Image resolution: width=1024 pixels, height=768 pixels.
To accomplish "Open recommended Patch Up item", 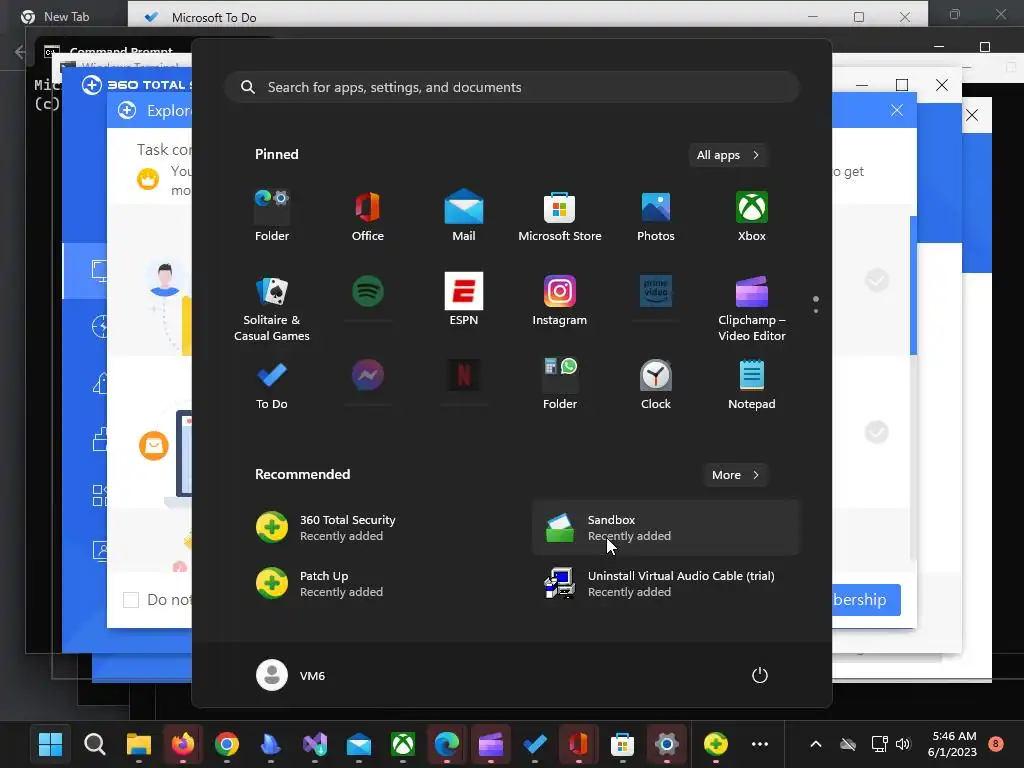I will coord(377,584).
